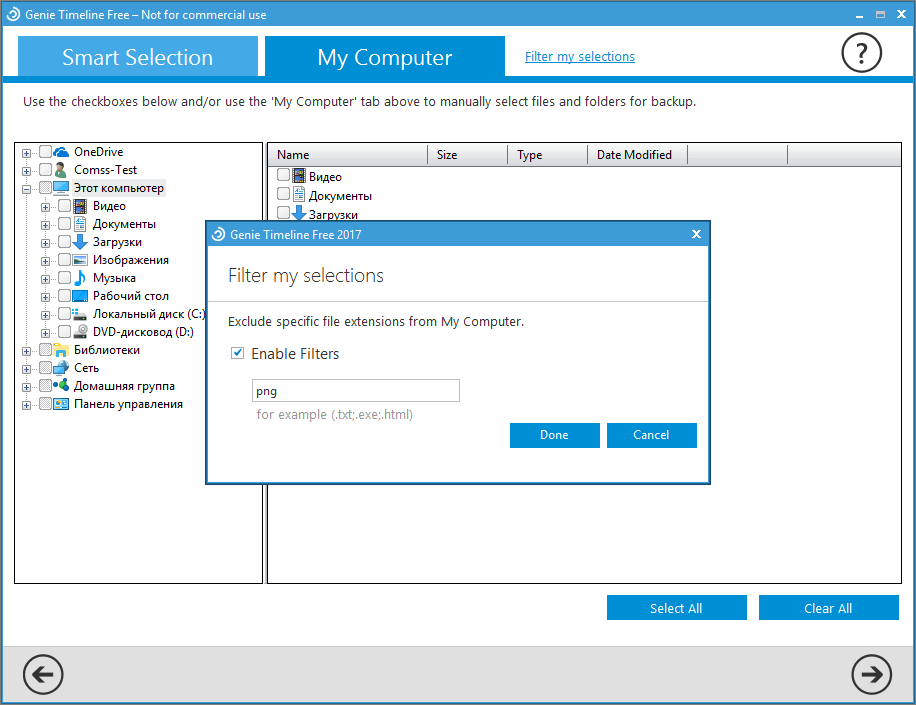Check the Видео checkbox in file list

coord(283,175)
